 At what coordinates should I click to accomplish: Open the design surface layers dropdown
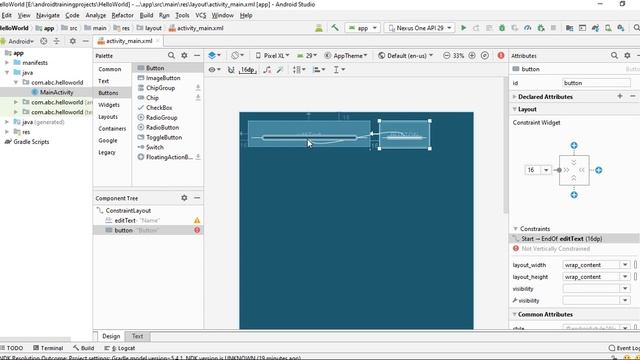(214, 56)
